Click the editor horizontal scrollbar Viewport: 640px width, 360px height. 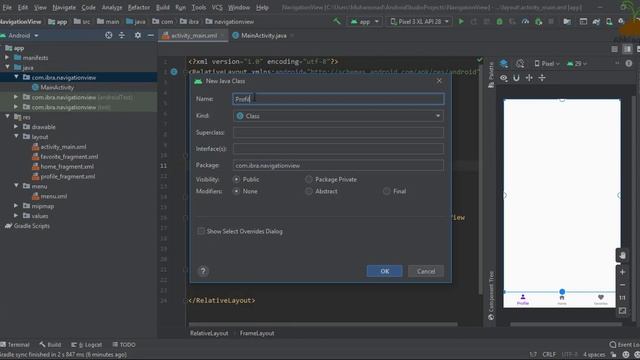(x=322, y=324)
